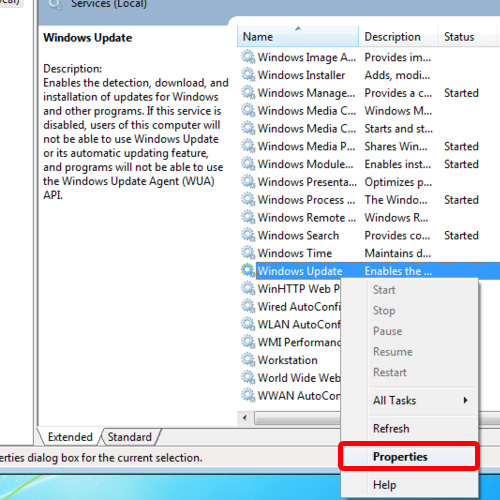Click the 'Adds, modi...' description cell

pyautogui.click(x=397, y=75)
